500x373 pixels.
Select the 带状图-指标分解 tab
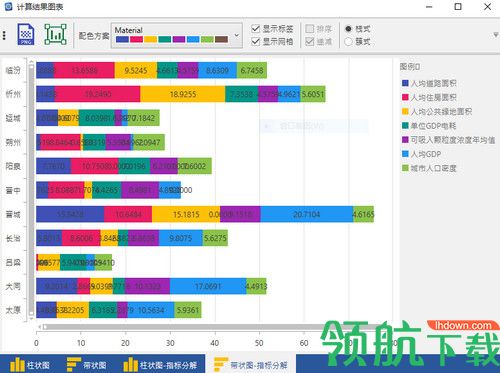click(251, 365)
